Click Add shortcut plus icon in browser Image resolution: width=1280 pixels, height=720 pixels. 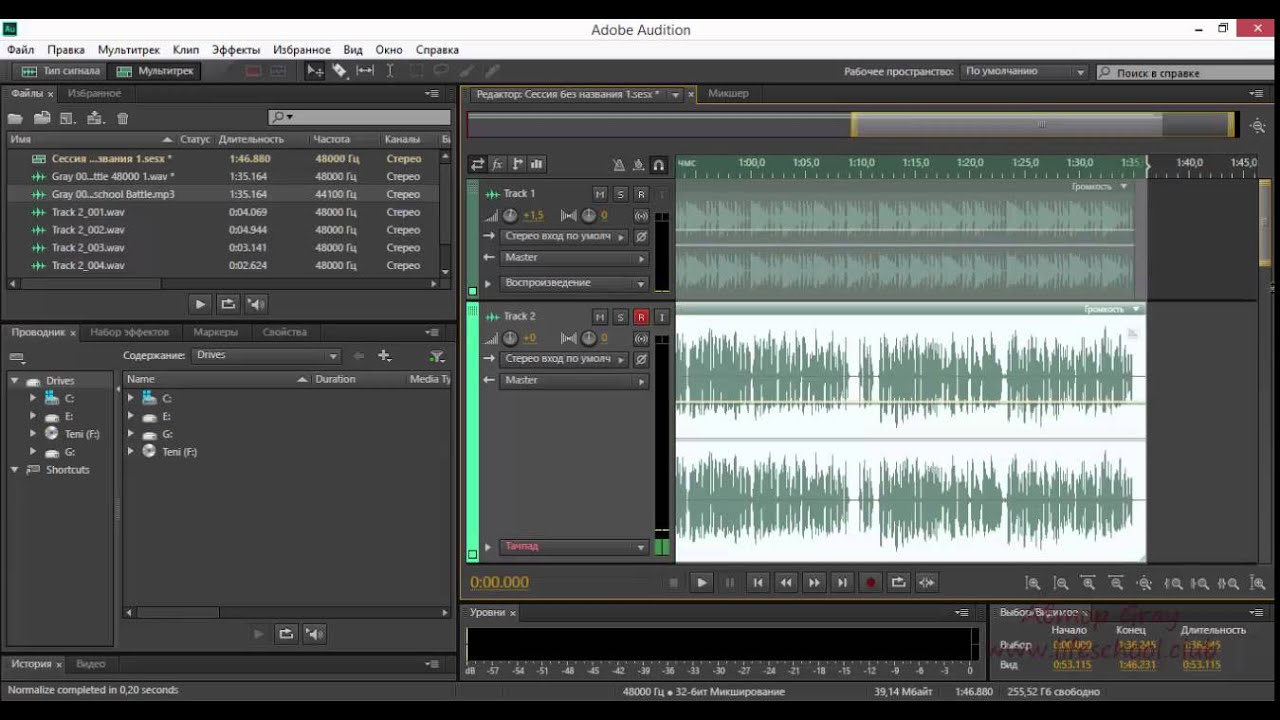[x=384, y=356]
